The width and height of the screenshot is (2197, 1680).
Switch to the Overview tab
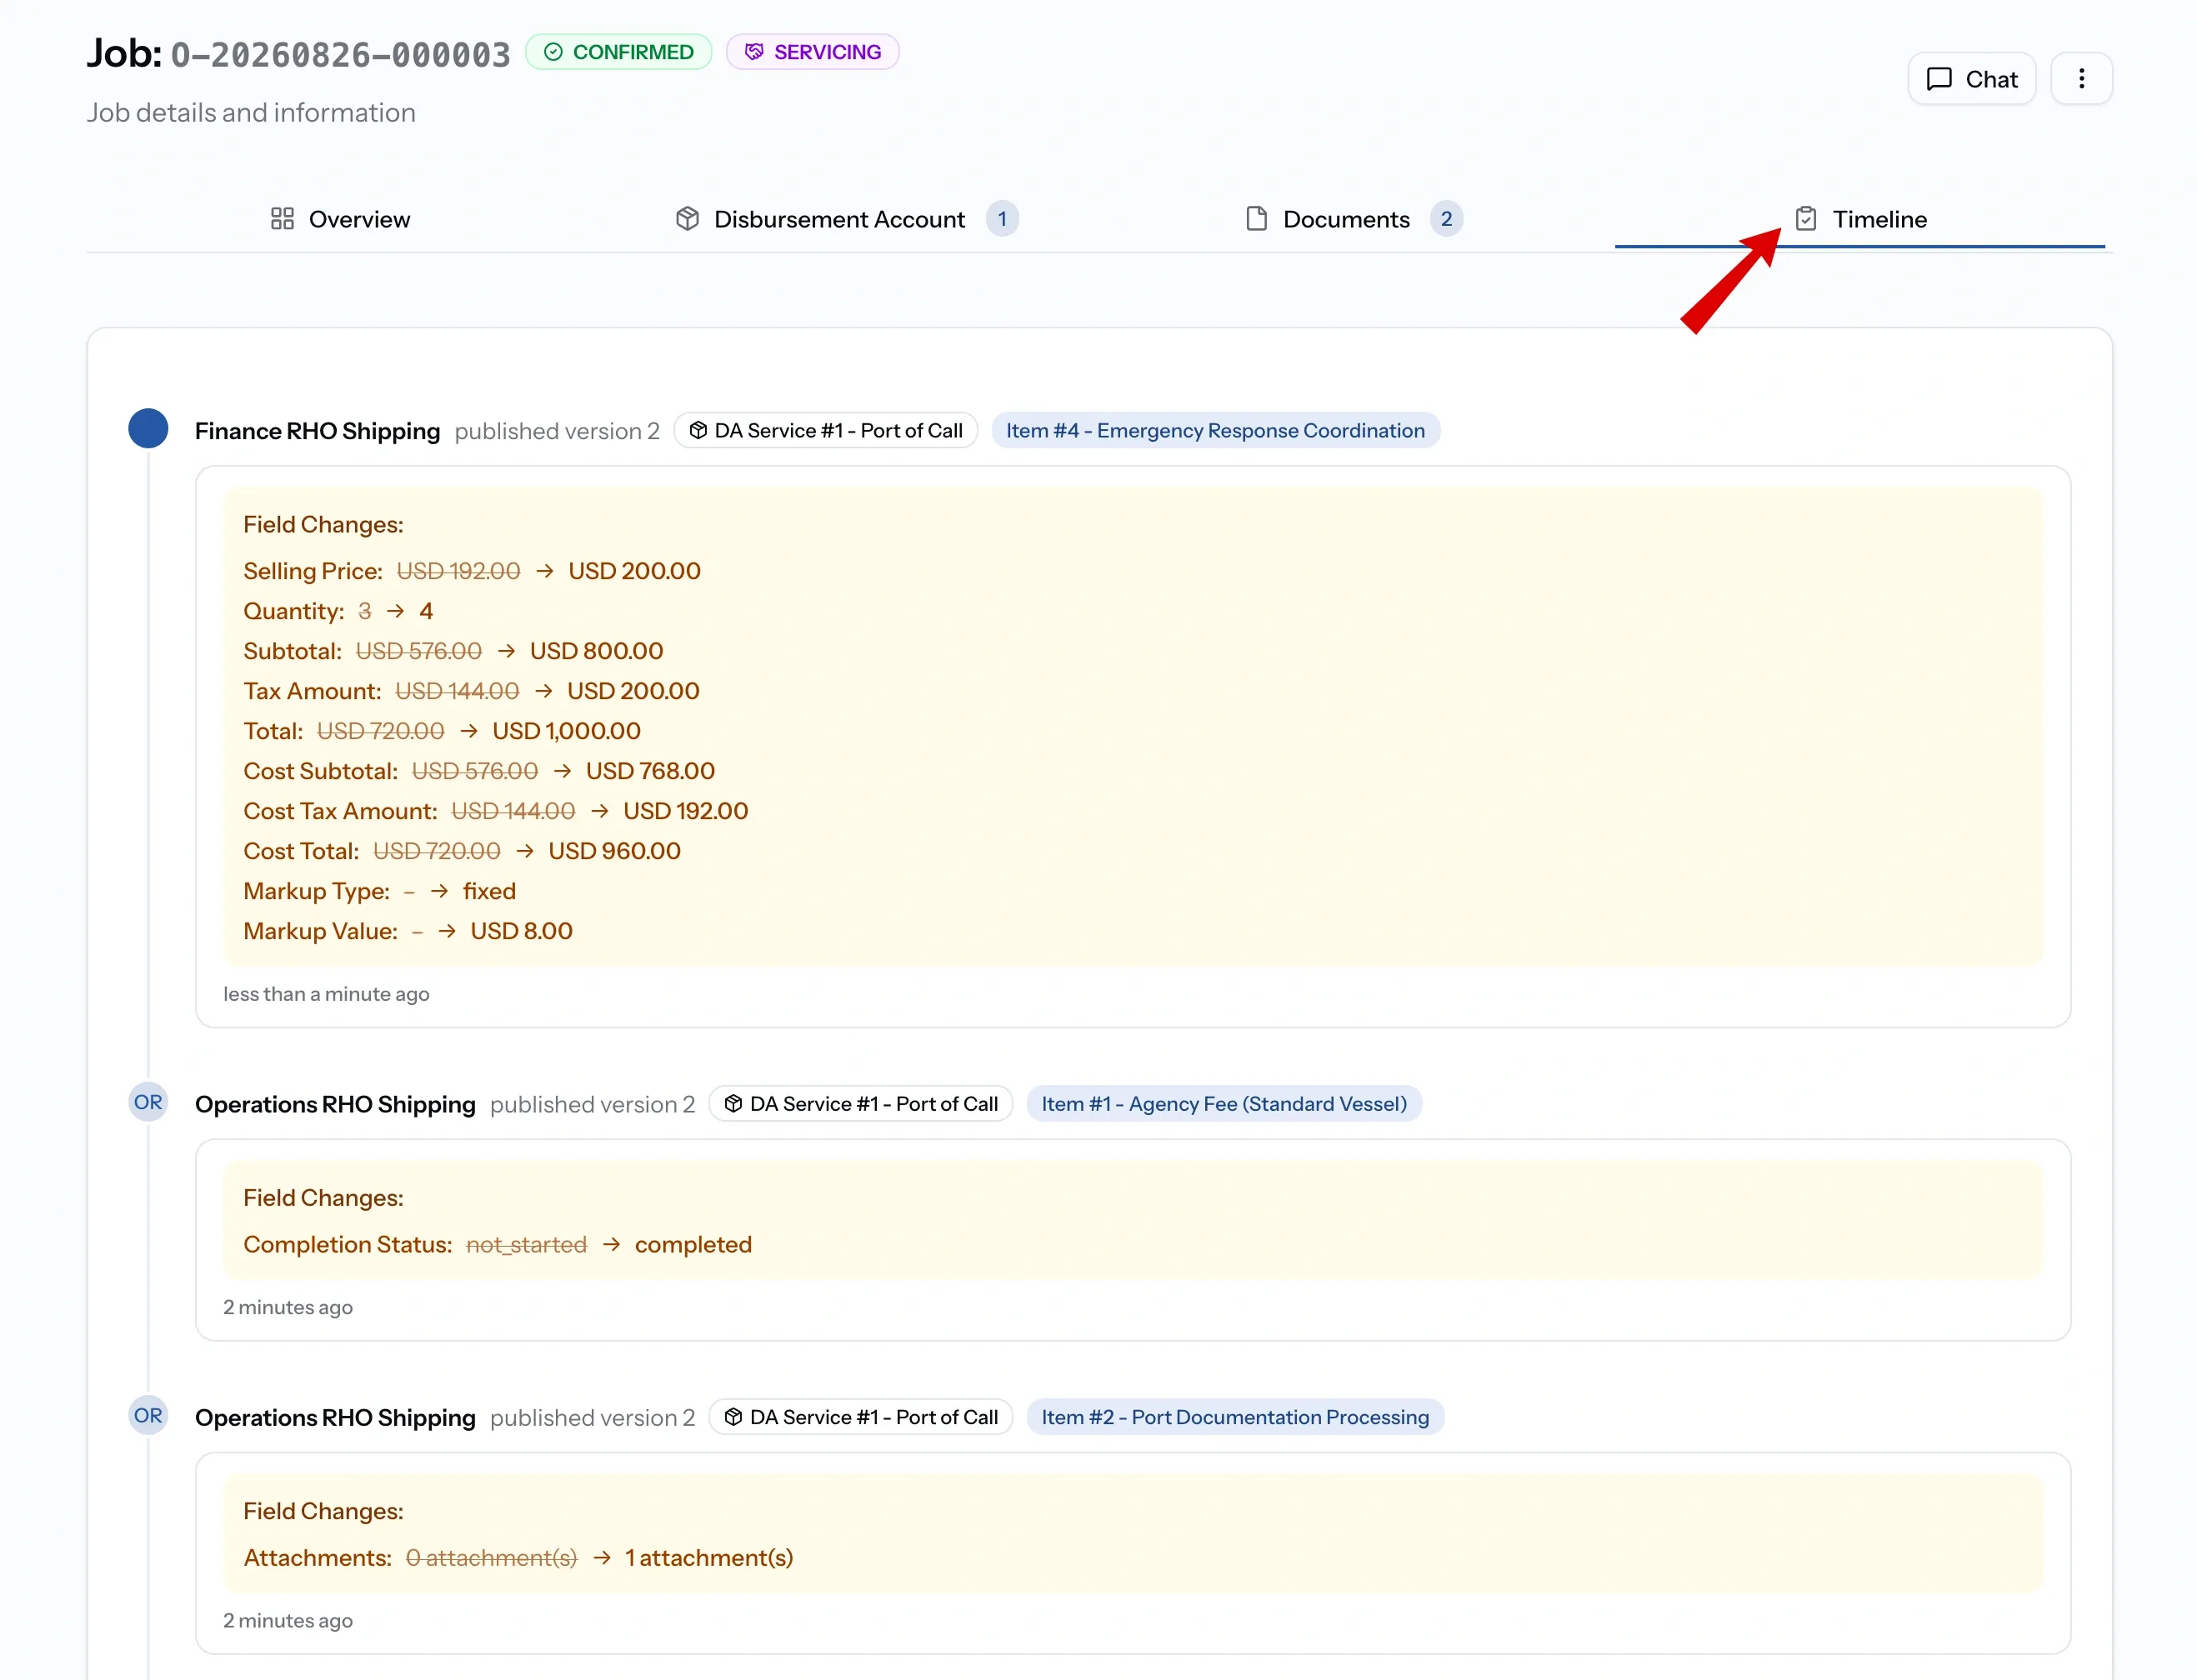[340, 219]
